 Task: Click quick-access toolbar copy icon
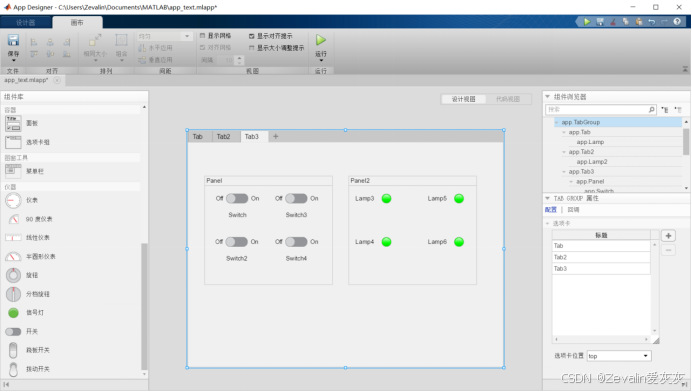click(x=626, y=22)
